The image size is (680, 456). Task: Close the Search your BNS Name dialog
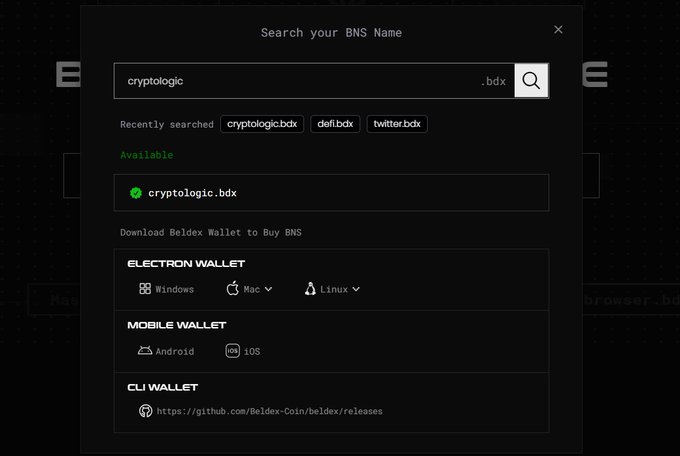[x=558, y=30]
